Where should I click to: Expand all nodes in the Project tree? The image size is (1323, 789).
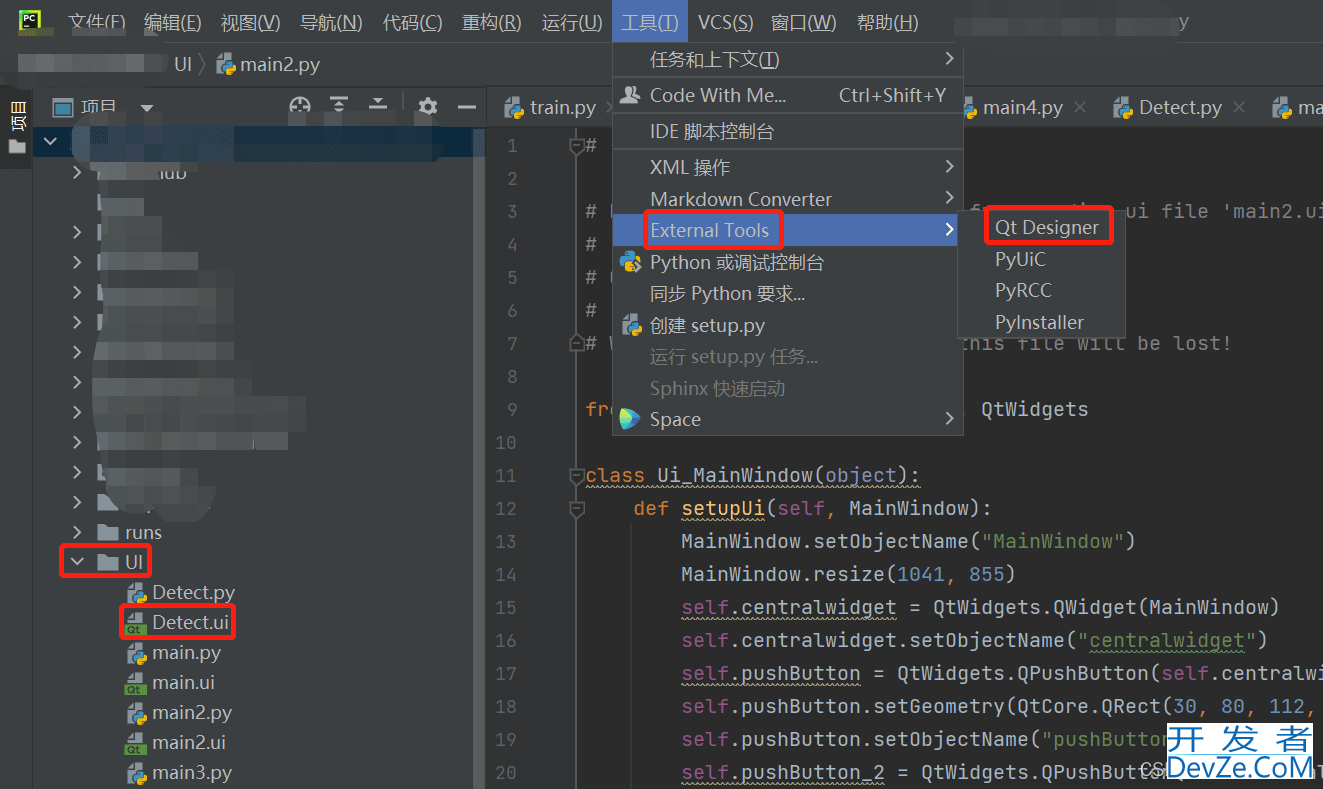[340, 106]
